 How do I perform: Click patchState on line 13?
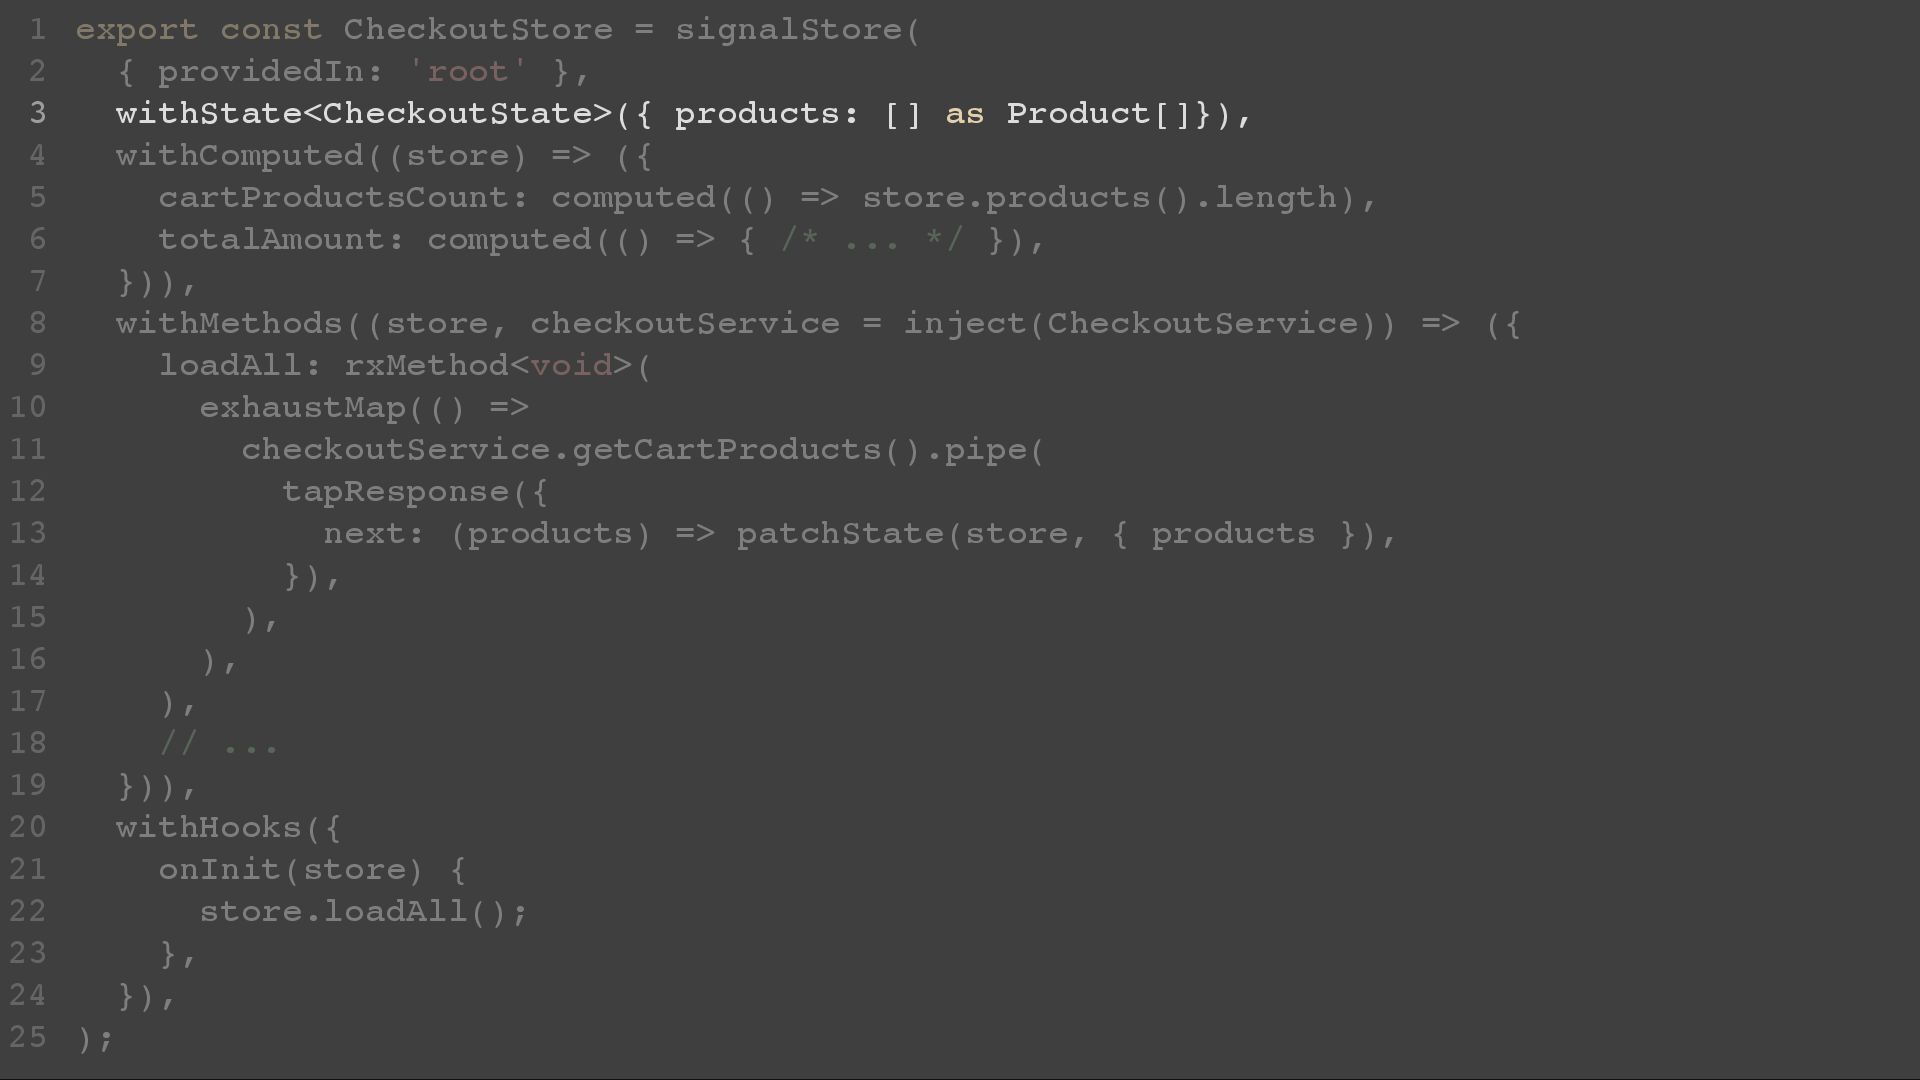840,534
